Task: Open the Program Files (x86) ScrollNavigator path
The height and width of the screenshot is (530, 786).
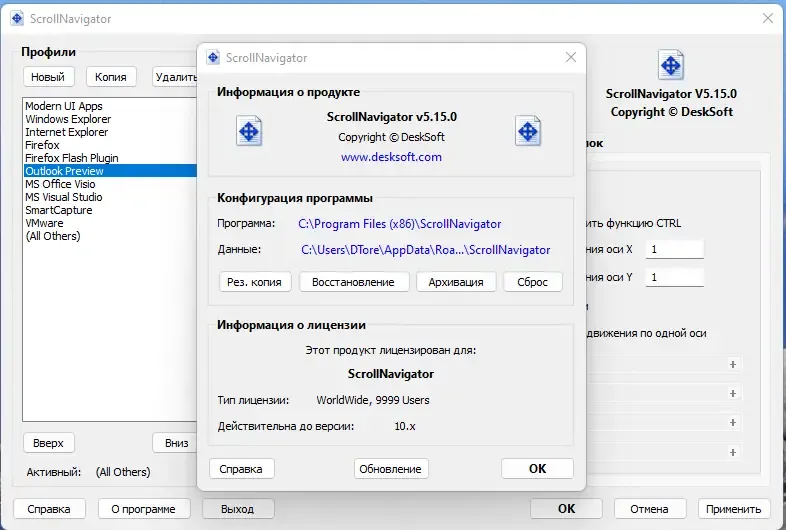Action: point(400,224)
